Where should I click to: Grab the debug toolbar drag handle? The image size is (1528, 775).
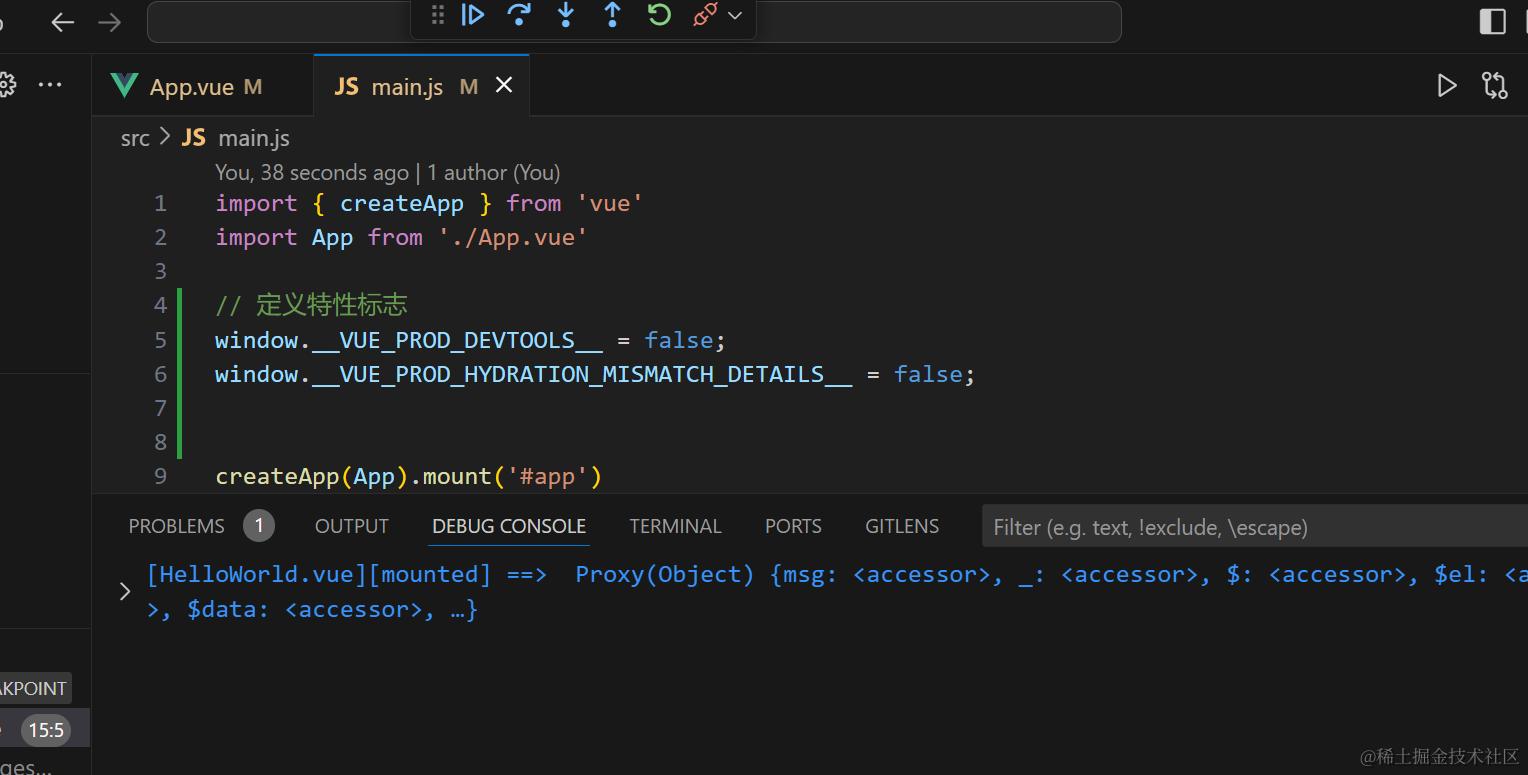[x=437, y=15]
